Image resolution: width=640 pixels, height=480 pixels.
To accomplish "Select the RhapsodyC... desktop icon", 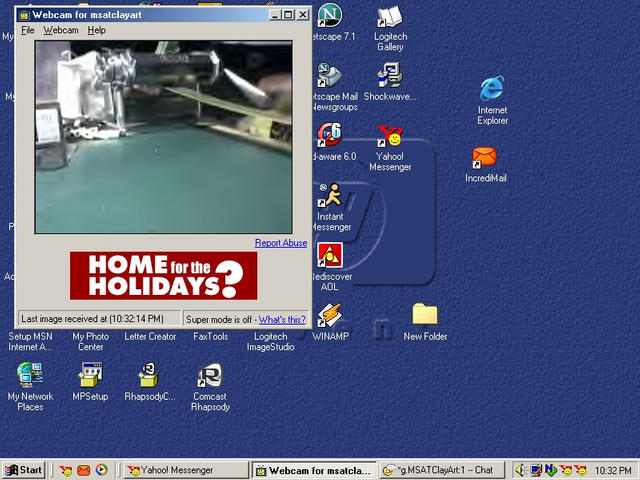I will coord(149,375).
